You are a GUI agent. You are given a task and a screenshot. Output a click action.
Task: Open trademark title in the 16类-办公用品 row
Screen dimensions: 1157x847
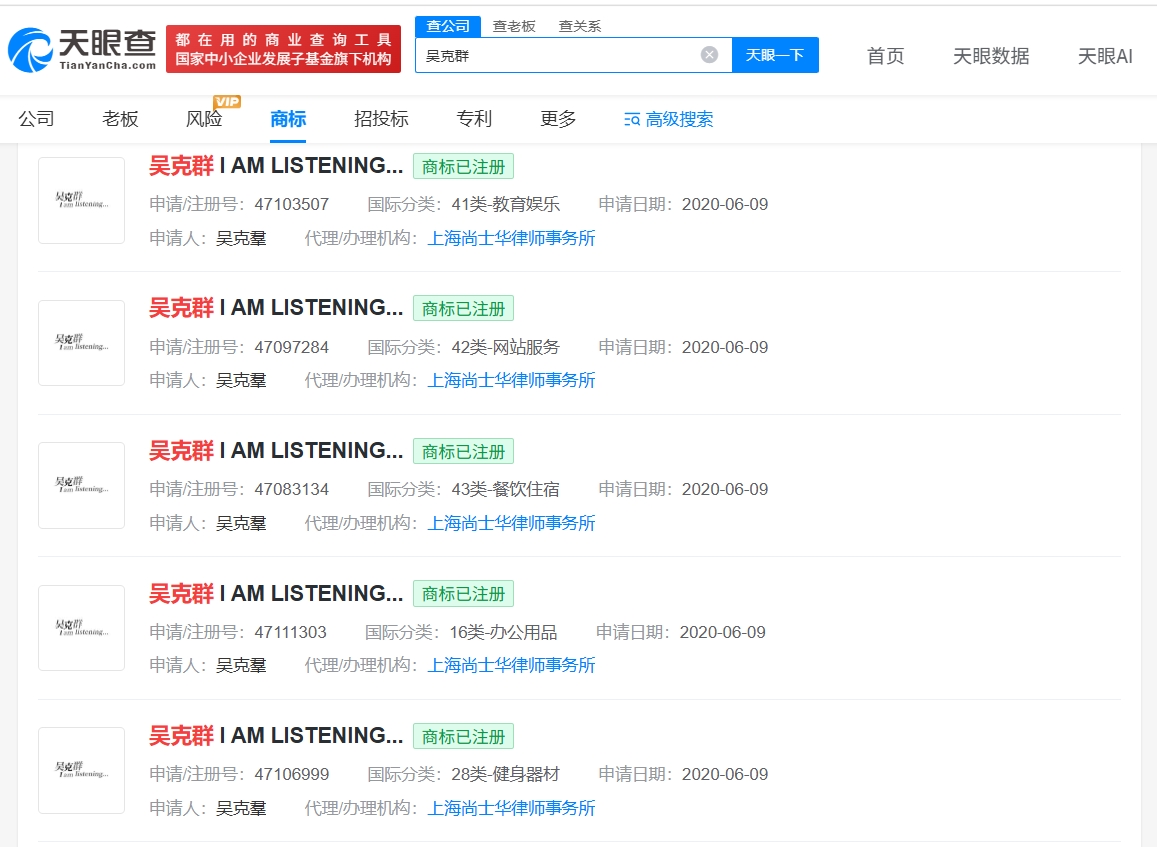[x=276, y=593]
